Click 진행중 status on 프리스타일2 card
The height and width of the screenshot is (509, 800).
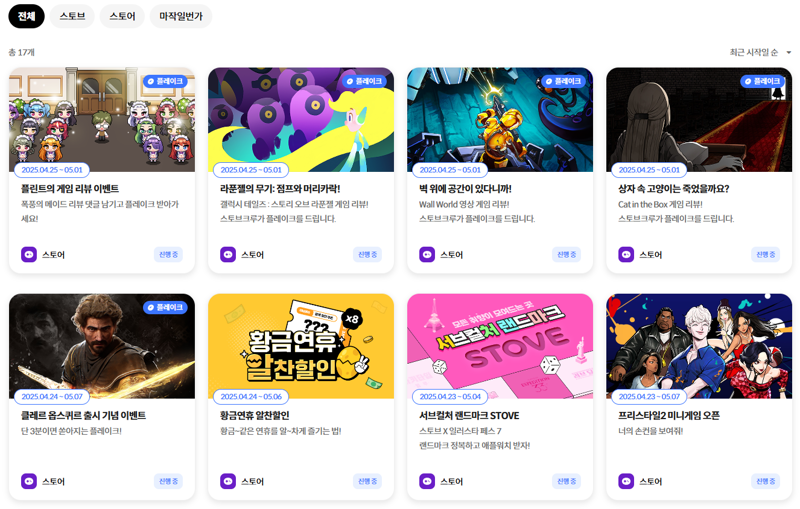pyautogui.click(x=765, y=481)
